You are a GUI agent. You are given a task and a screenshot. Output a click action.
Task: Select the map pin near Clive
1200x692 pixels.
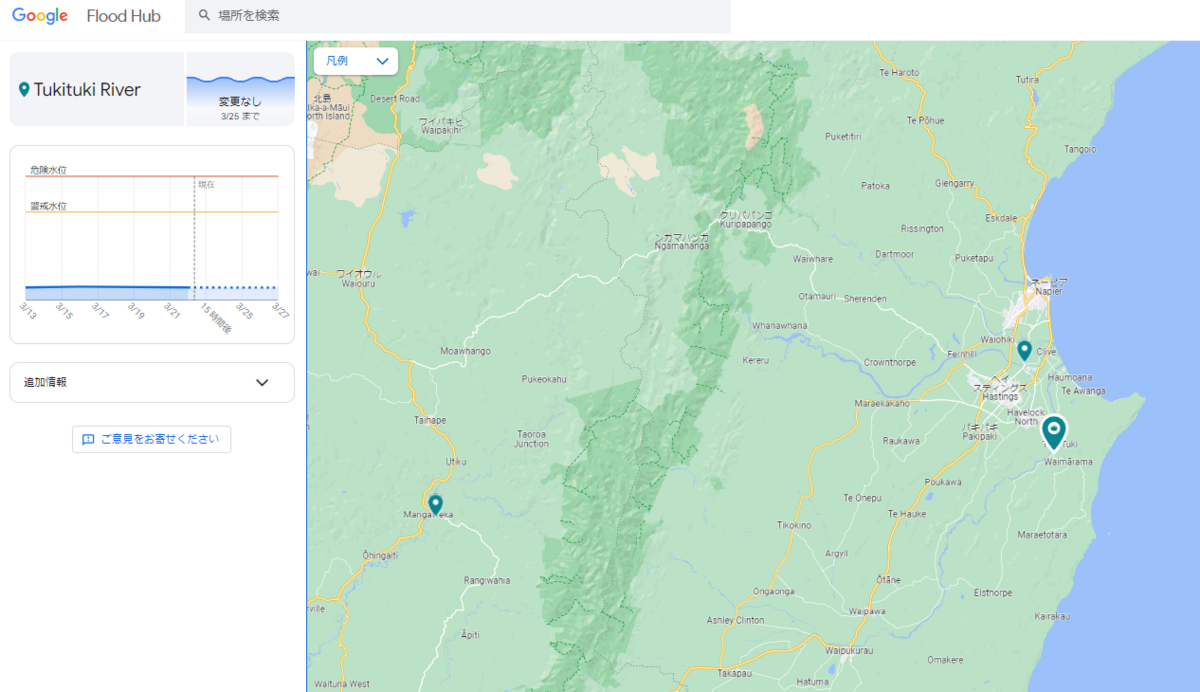1024,350
